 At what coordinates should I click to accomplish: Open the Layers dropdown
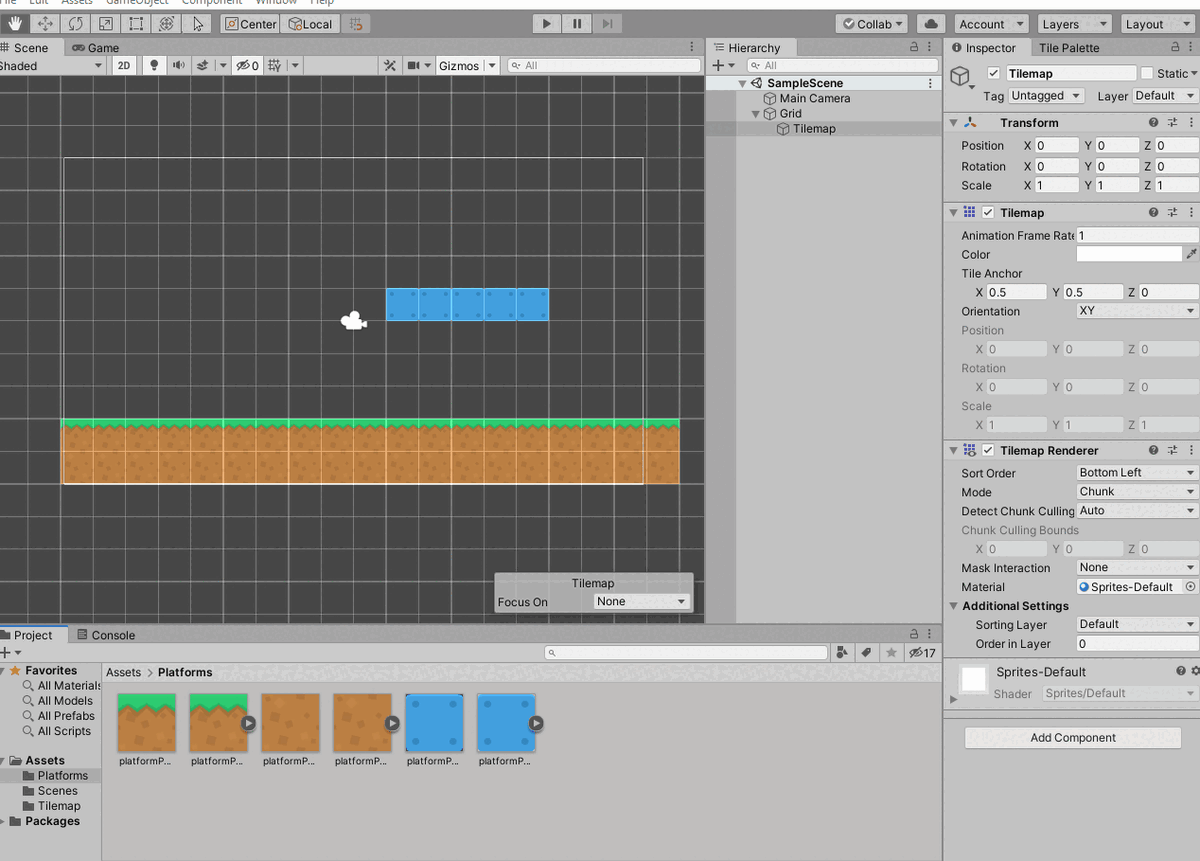(1073, 24)
